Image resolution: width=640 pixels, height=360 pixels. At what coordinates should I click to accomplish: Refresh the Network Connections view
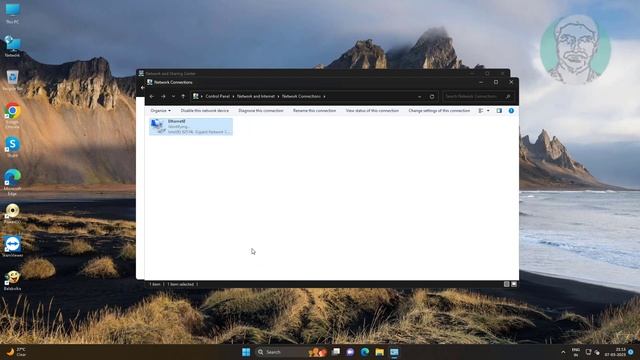pos(432,97)
